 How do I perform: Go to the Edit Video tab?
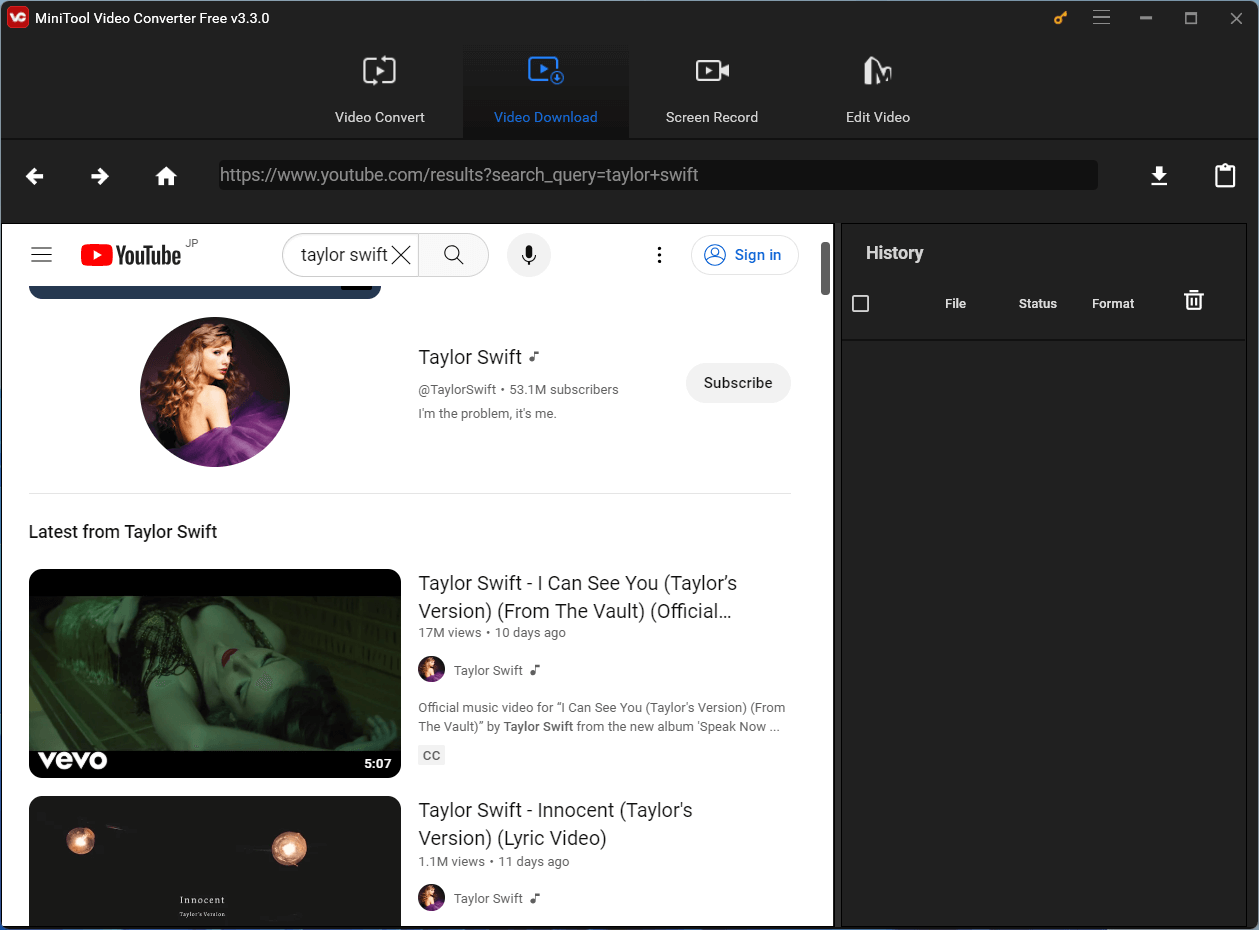click(878, 92)
